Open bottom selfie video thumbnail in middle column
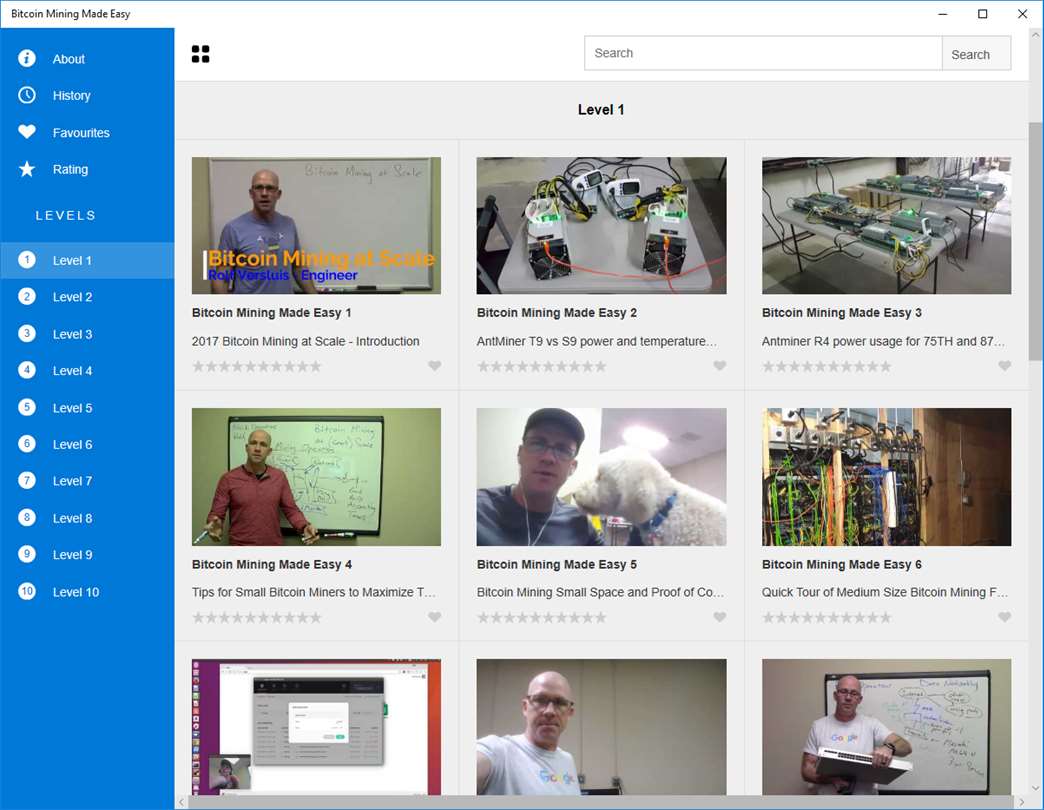Viewport: 1044px width, 810px height. tap(601, 727)
